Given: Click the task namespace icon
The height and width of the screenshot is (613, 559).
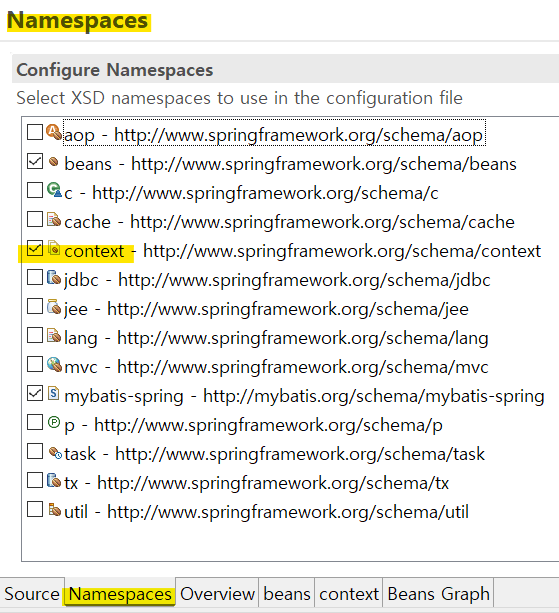Looking at the screenshot, I should coord(55,453).
